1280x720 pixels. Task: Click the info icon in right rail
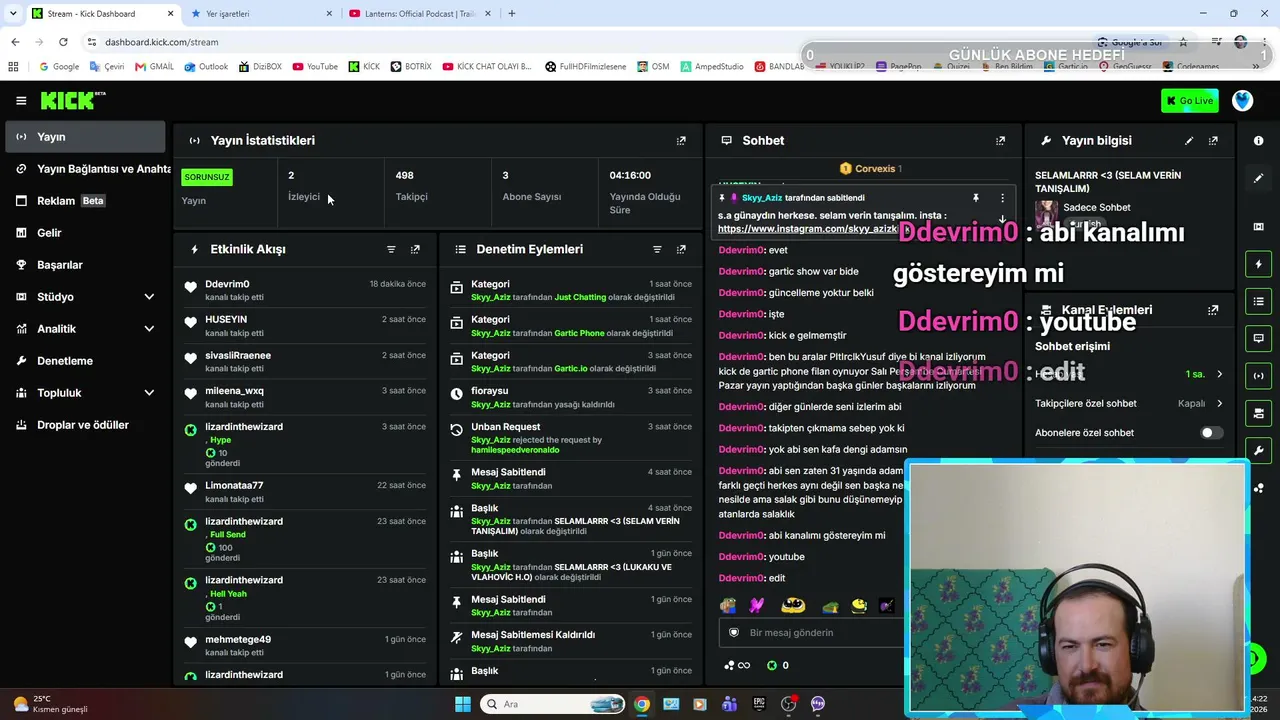[1258, 141]
